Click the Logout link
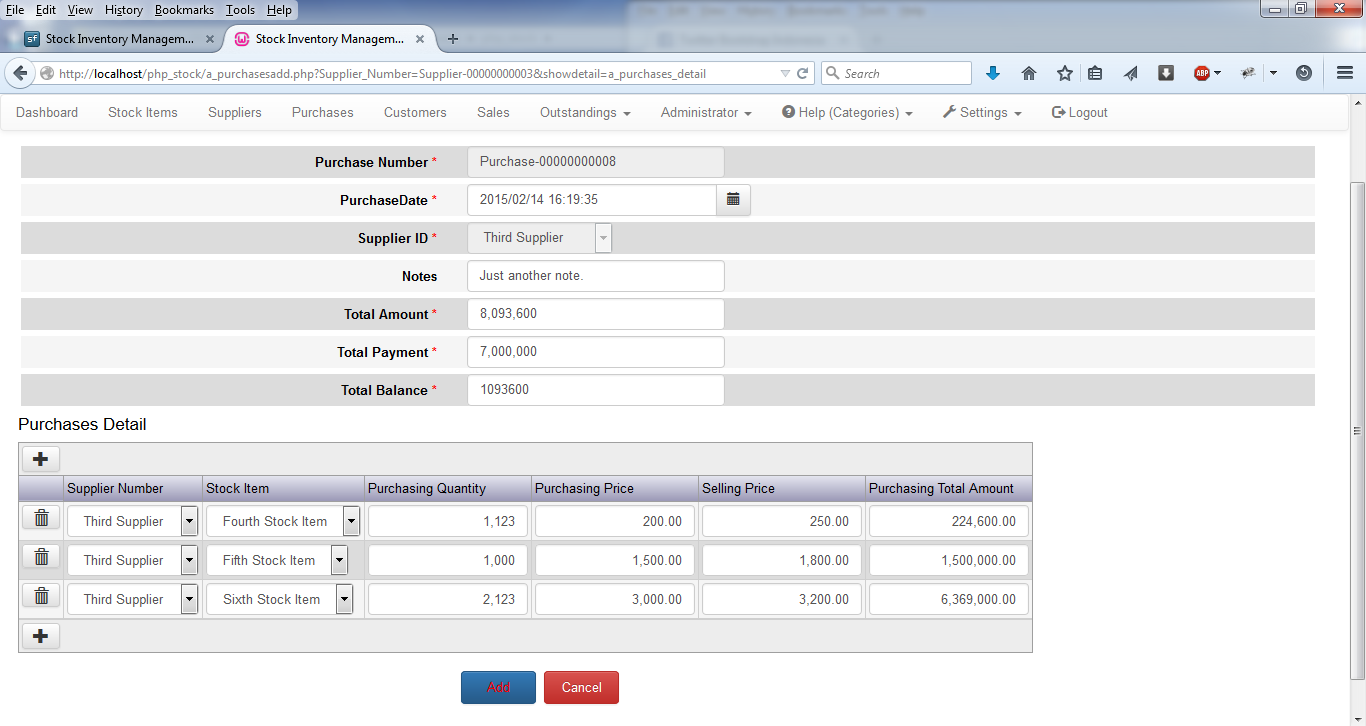 (x=1079, y=112)
